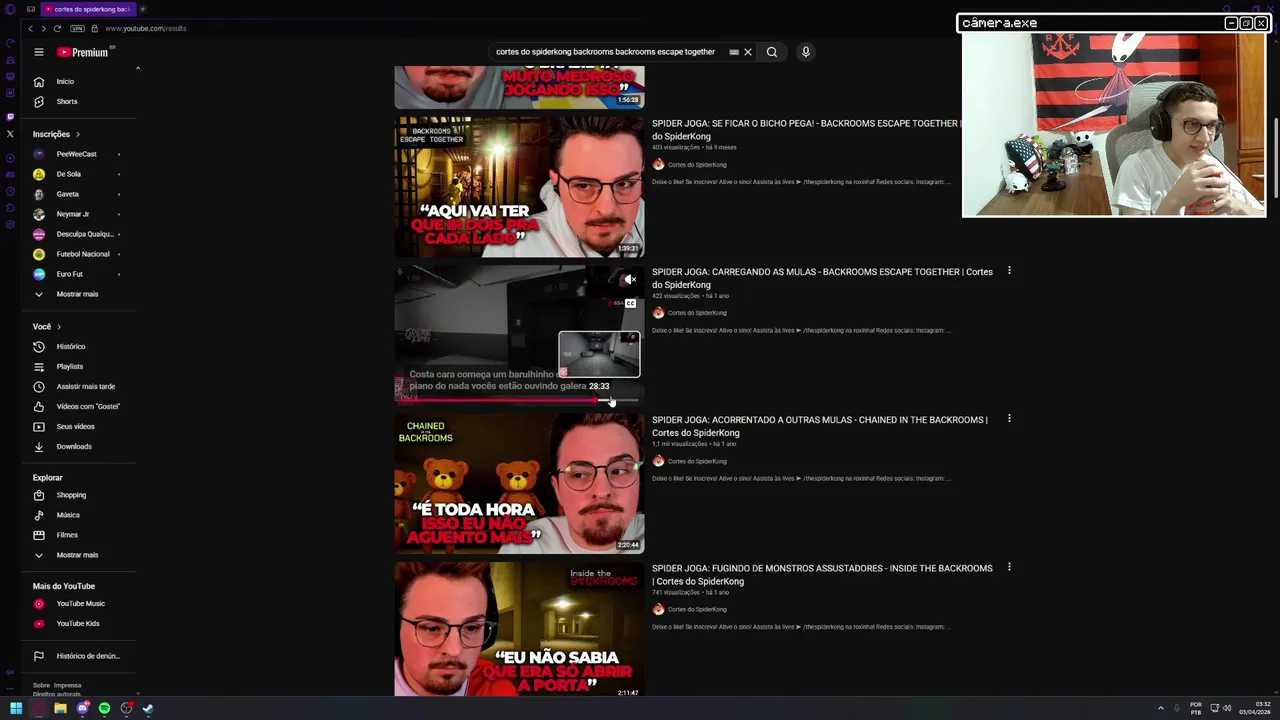This screenshot has width=1280, height=720.
Task: Toggle the VPN badge in address bar
Action: tap(77, 28)
